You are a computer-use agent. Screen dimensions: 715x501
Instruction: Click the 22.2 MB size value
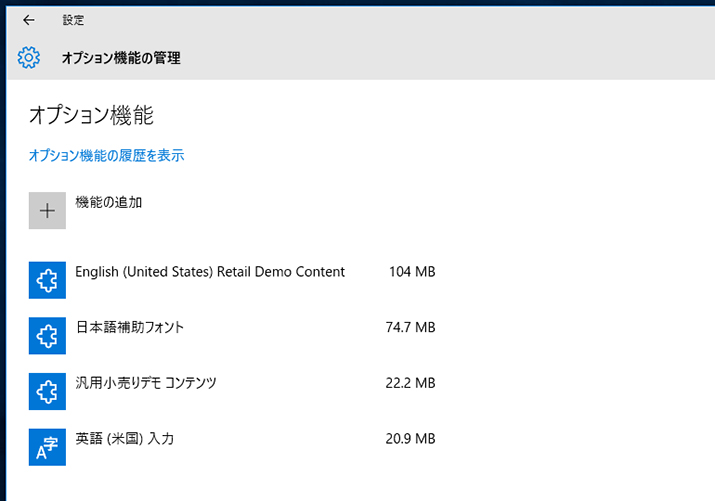(x=410, y=383)
